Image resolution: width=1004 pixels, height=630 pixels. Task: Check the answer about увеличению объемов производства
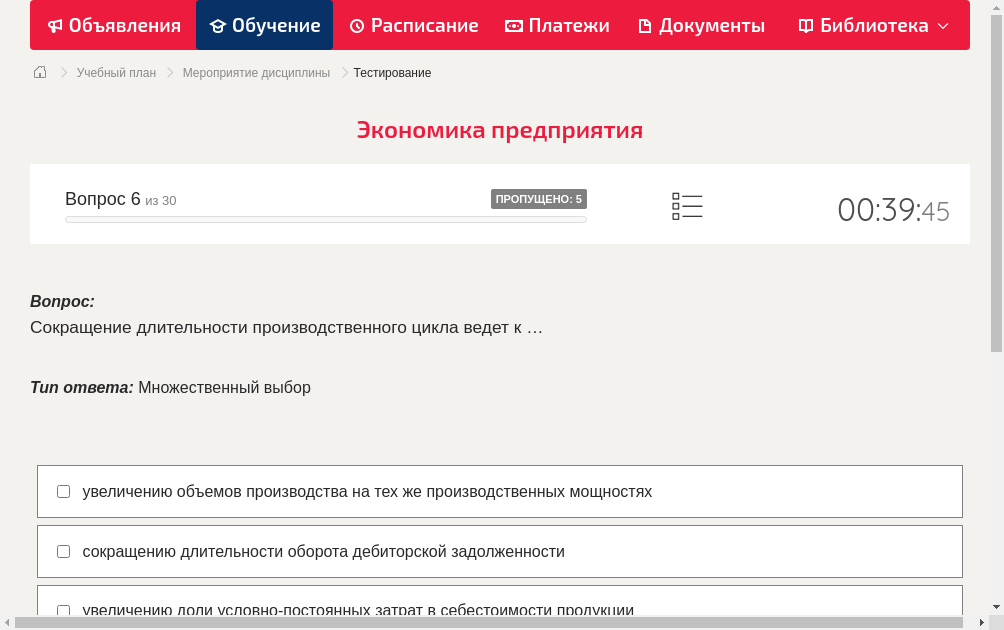tap(63, 491)
